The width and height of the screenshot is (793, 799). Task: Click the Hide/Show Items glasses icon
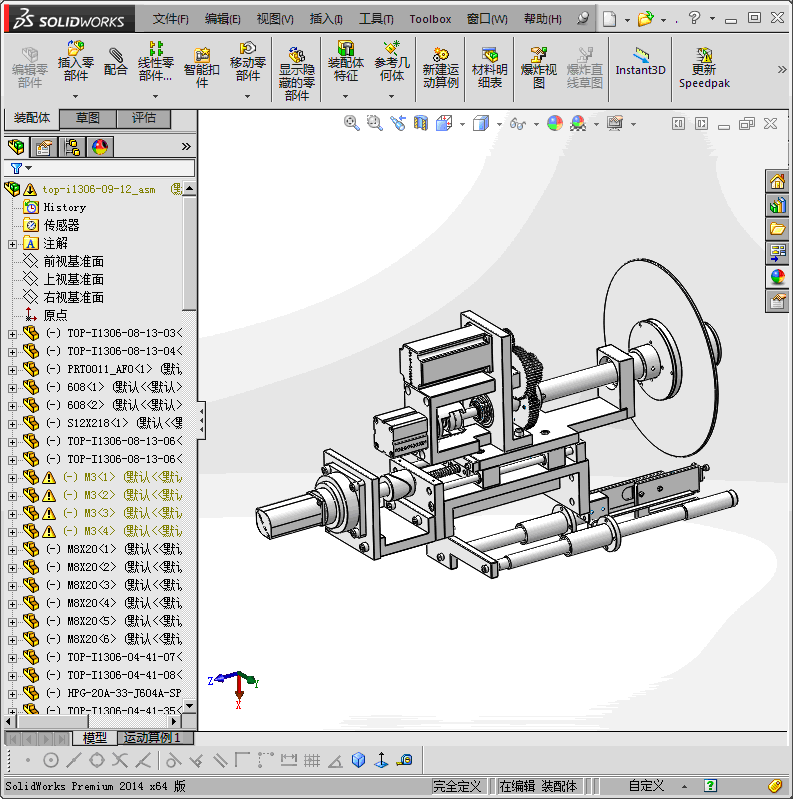tap(518, 123)
